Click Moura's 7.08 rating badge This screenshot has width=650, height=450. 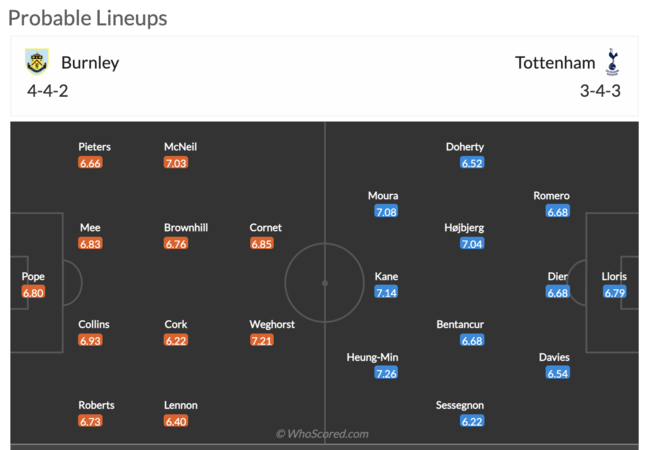coord(386,212)
